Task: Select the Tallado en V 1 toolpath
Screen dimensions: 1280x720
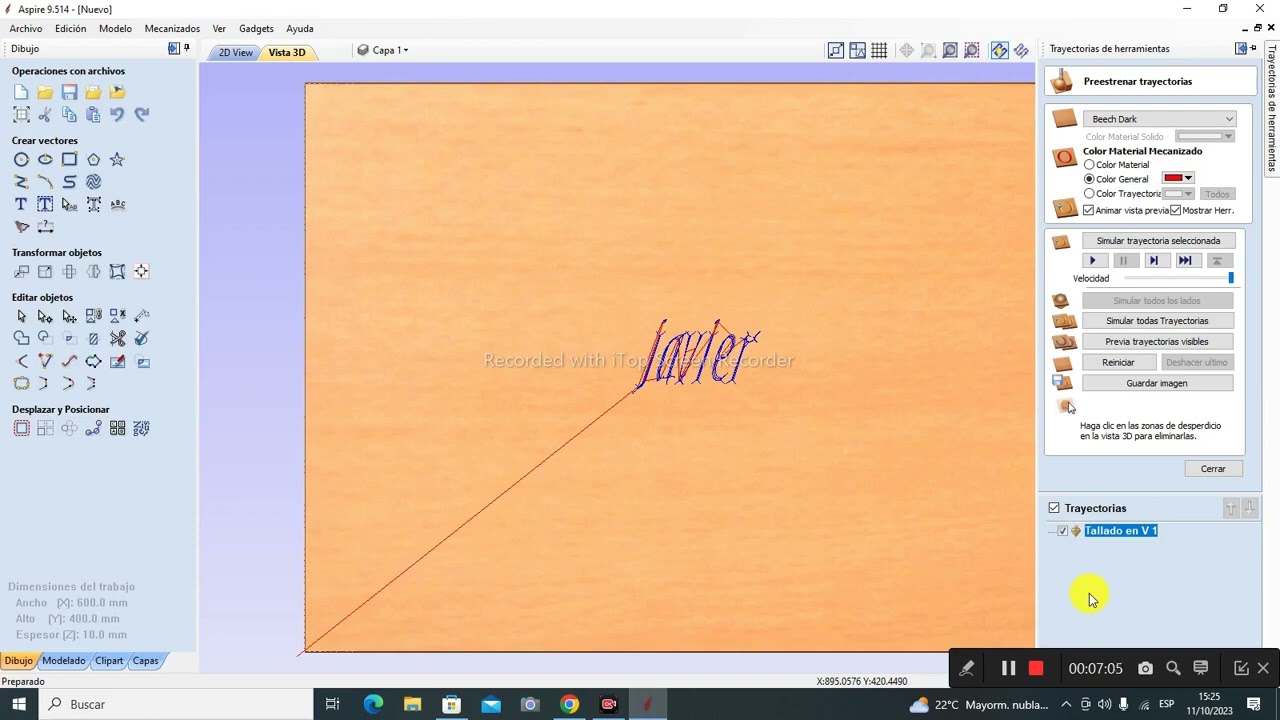Action: click(1121, 531)
